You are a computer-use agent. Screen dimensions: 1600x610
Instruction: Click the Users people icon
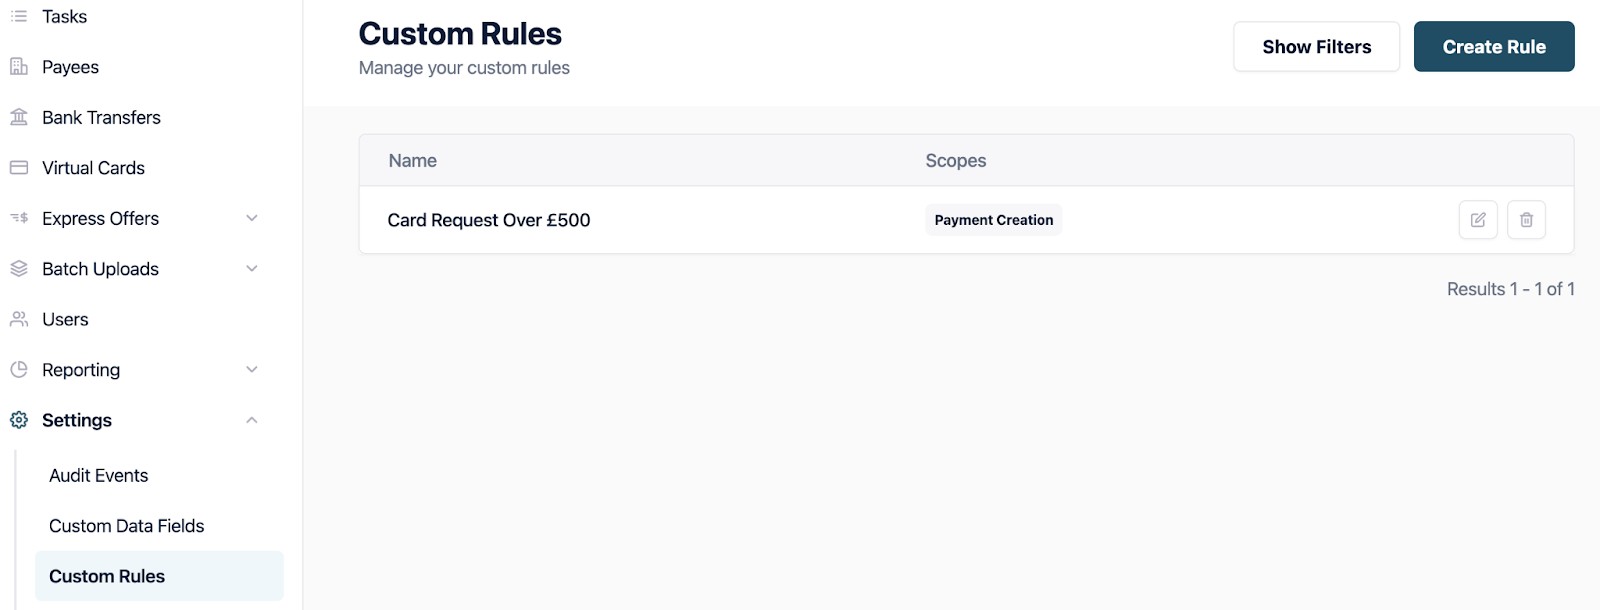point(19,319)
